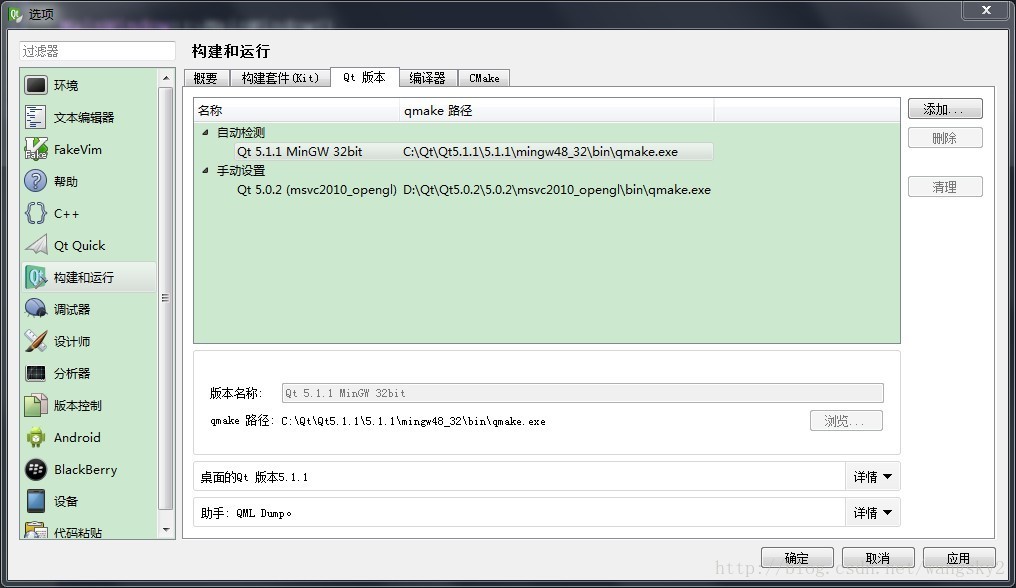Screen dimensions: 1016x588
Task: Select the 设计师 designer icon
Action: 36,341
